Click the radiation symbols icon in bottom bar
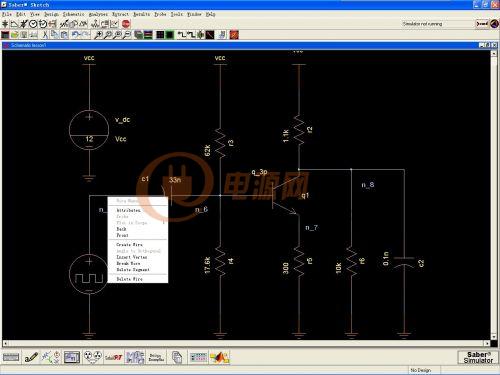Screen dimensions: 500x375 [x=93, y=358]
